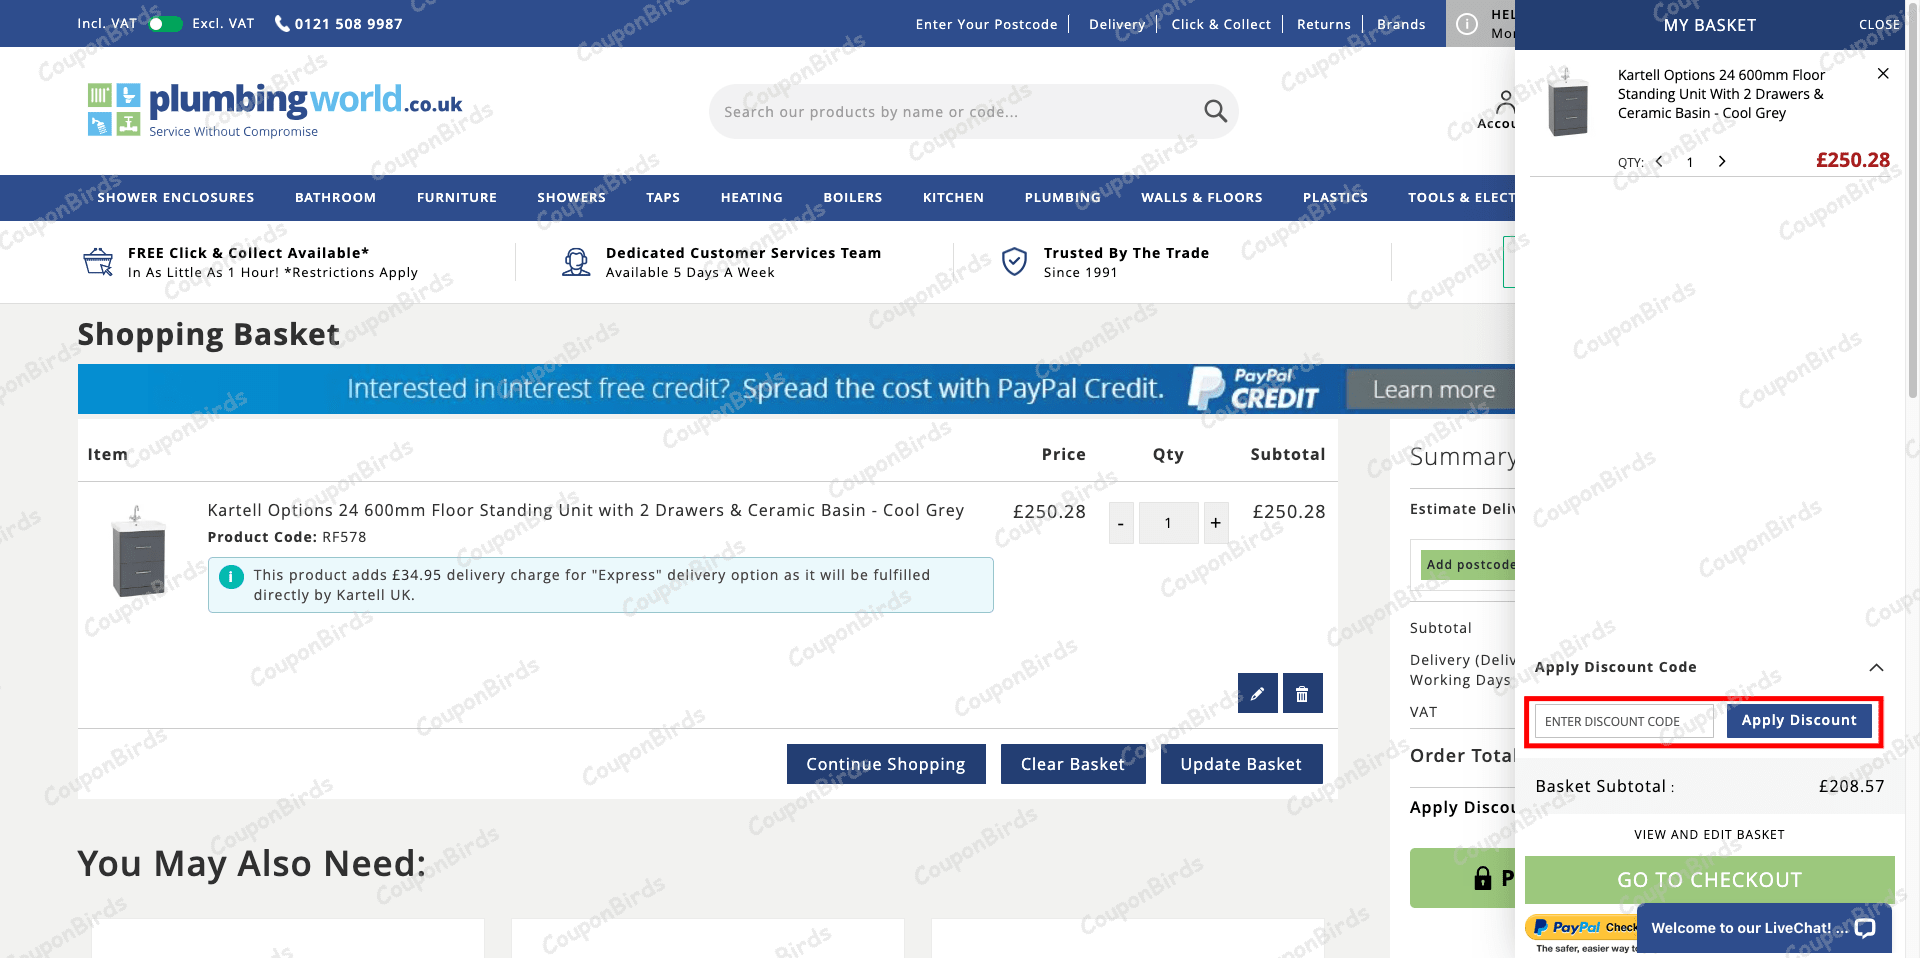This screenshot has height=958, width=1920.
Task: Click the customer services headset icon
Action: 575,261
